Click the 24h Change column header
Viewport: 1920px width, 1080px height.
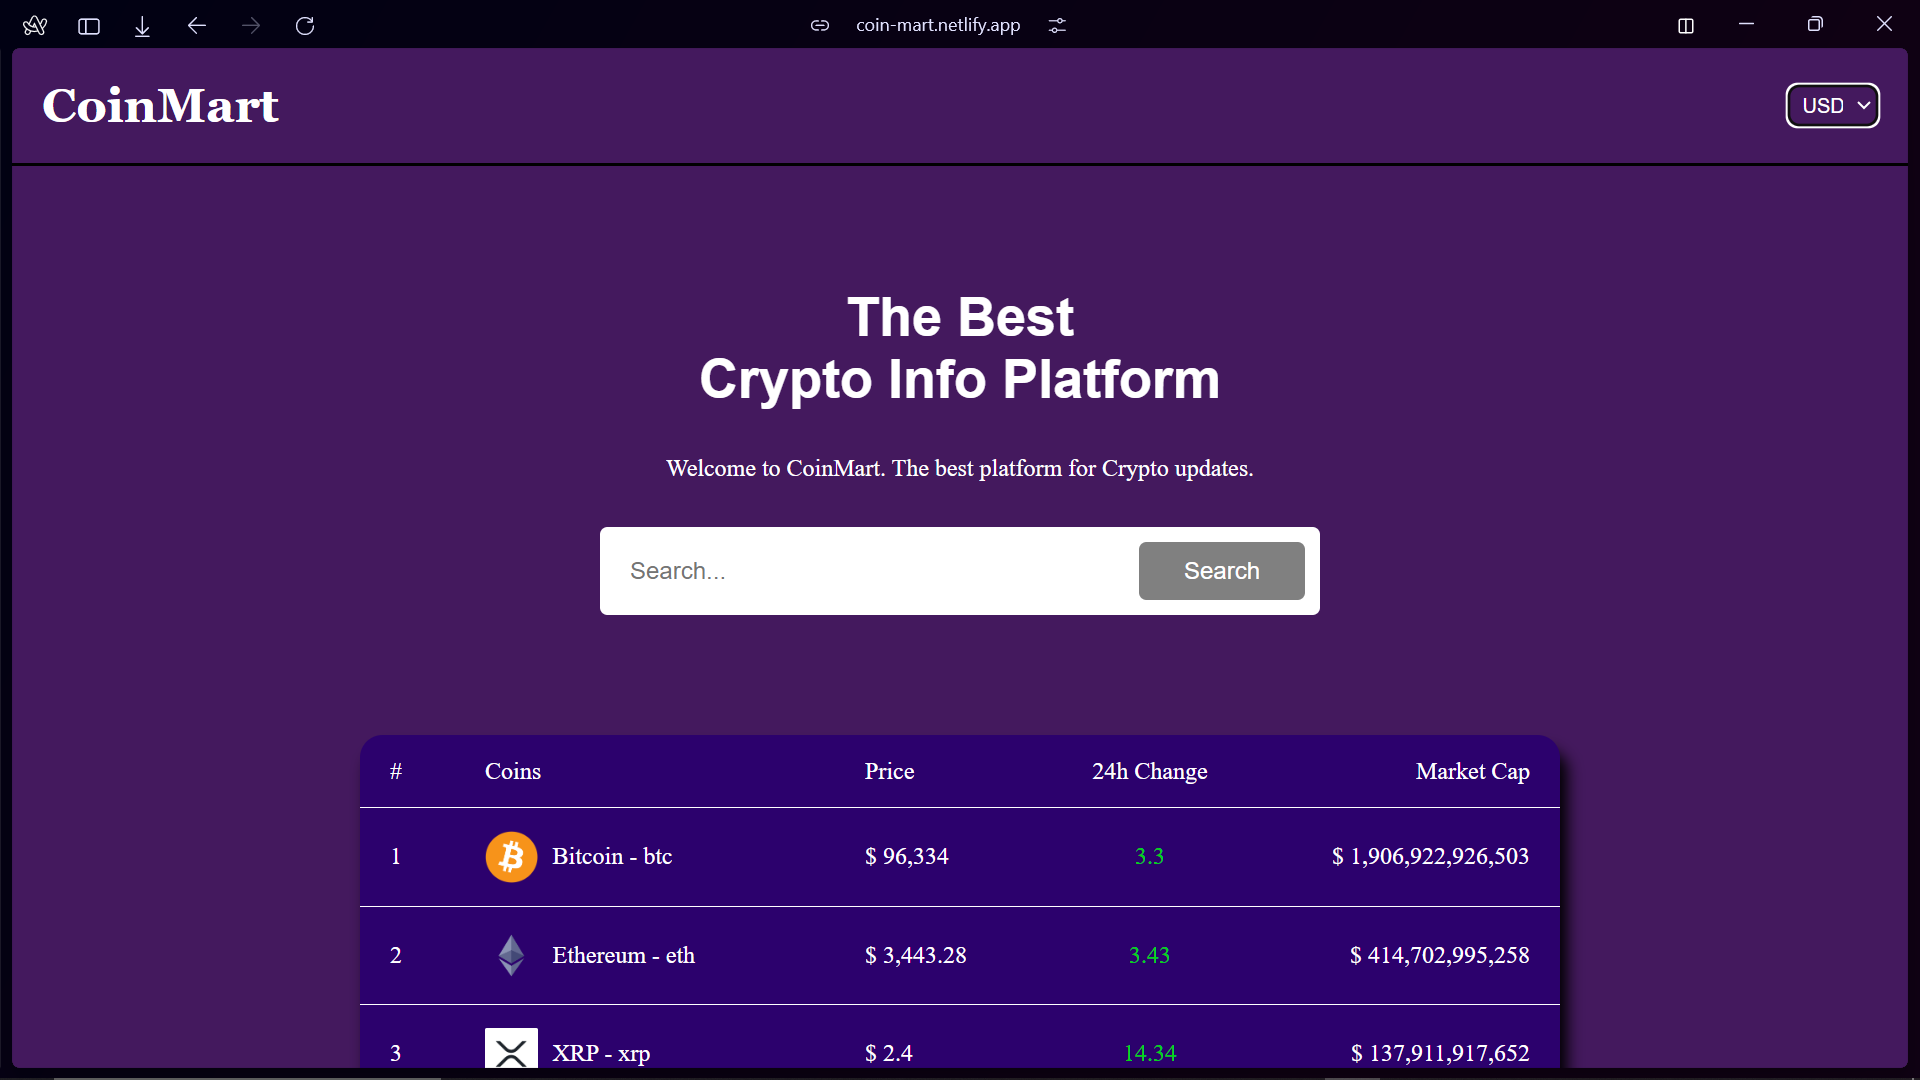pyautogui.click(x=1149, y=771)
